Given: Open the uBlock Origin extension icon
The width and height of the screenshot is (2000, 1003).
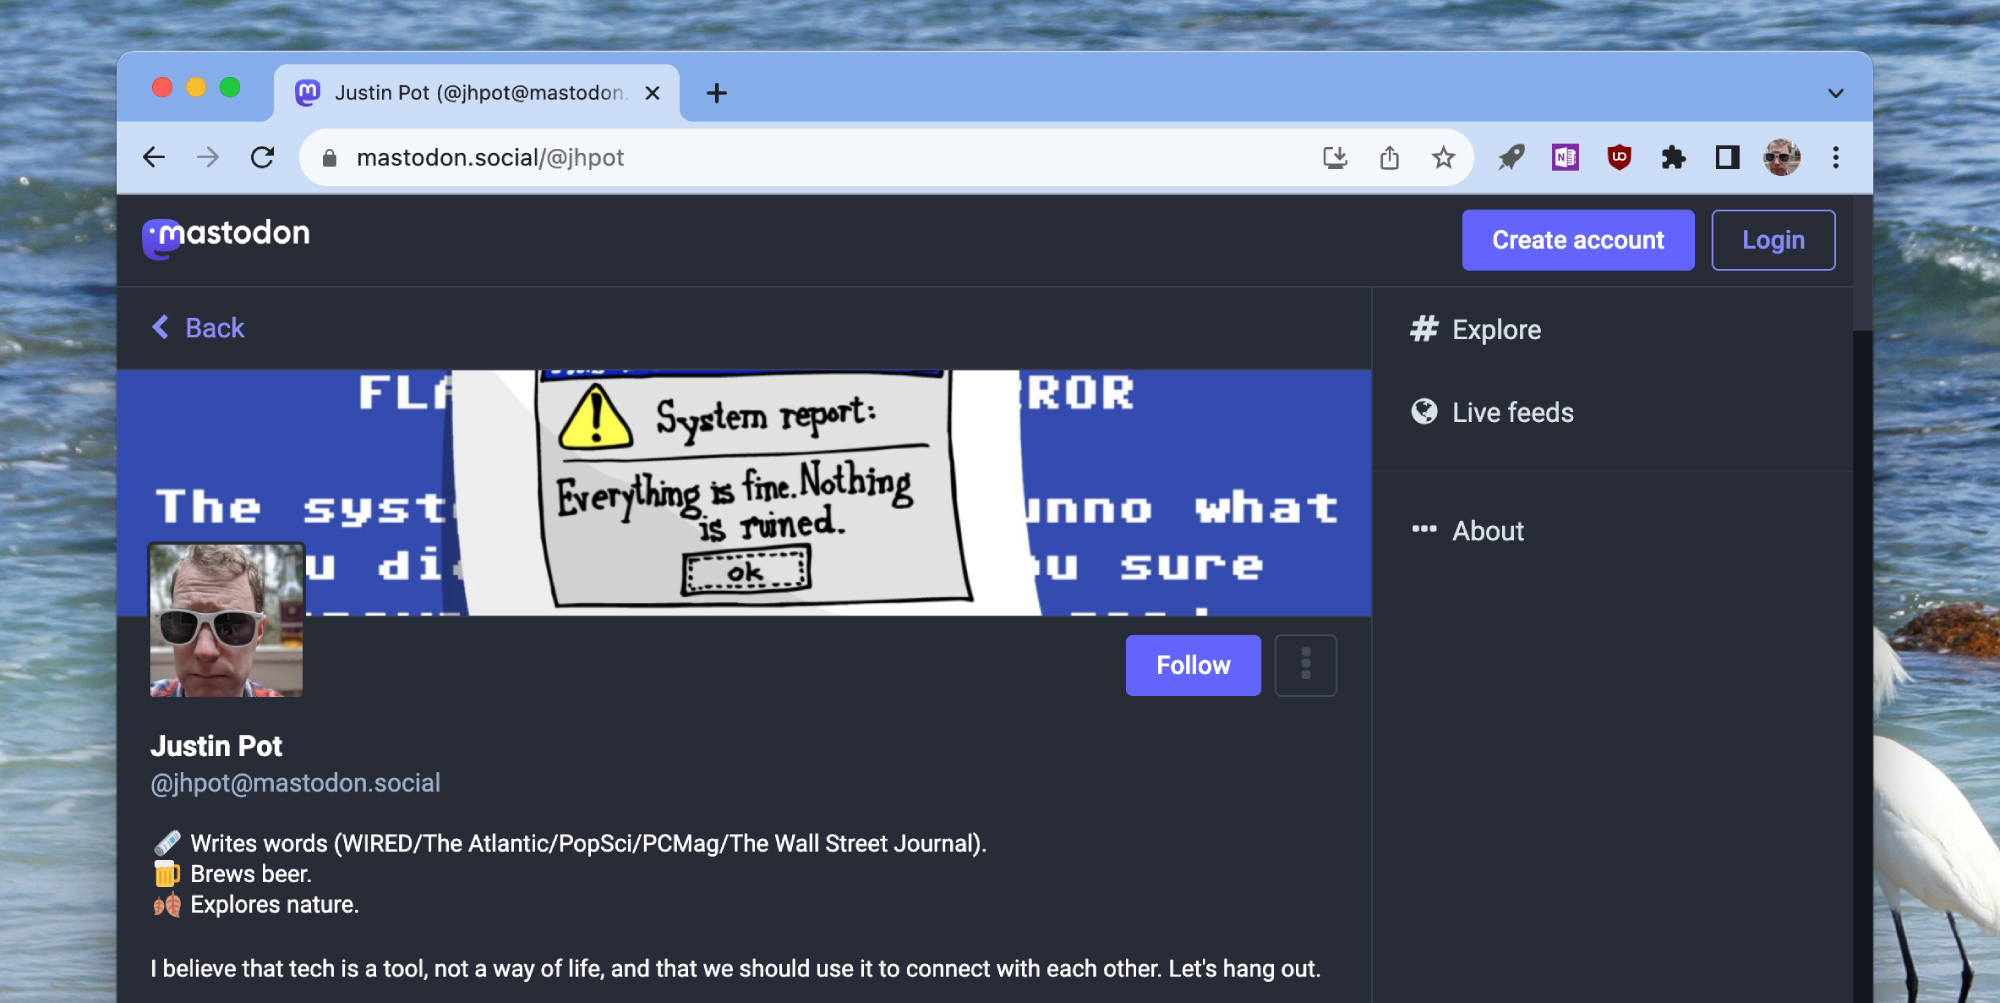Looking at the screenshot, I should (1619, 157).
